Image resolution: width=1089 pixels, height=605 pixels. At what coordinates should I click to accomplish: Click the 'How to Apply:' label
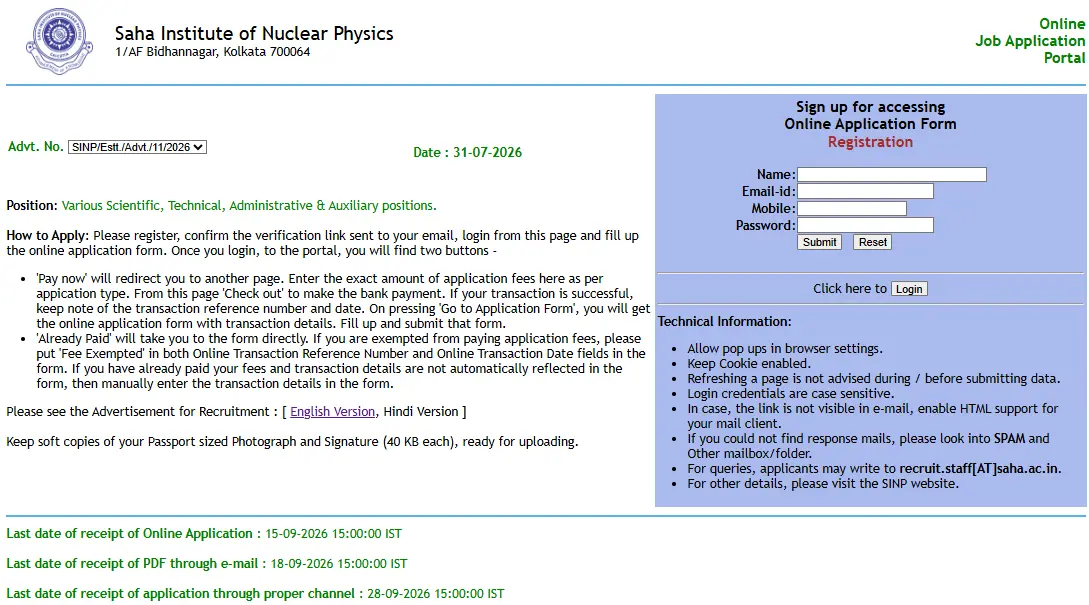tap(48, 235)
